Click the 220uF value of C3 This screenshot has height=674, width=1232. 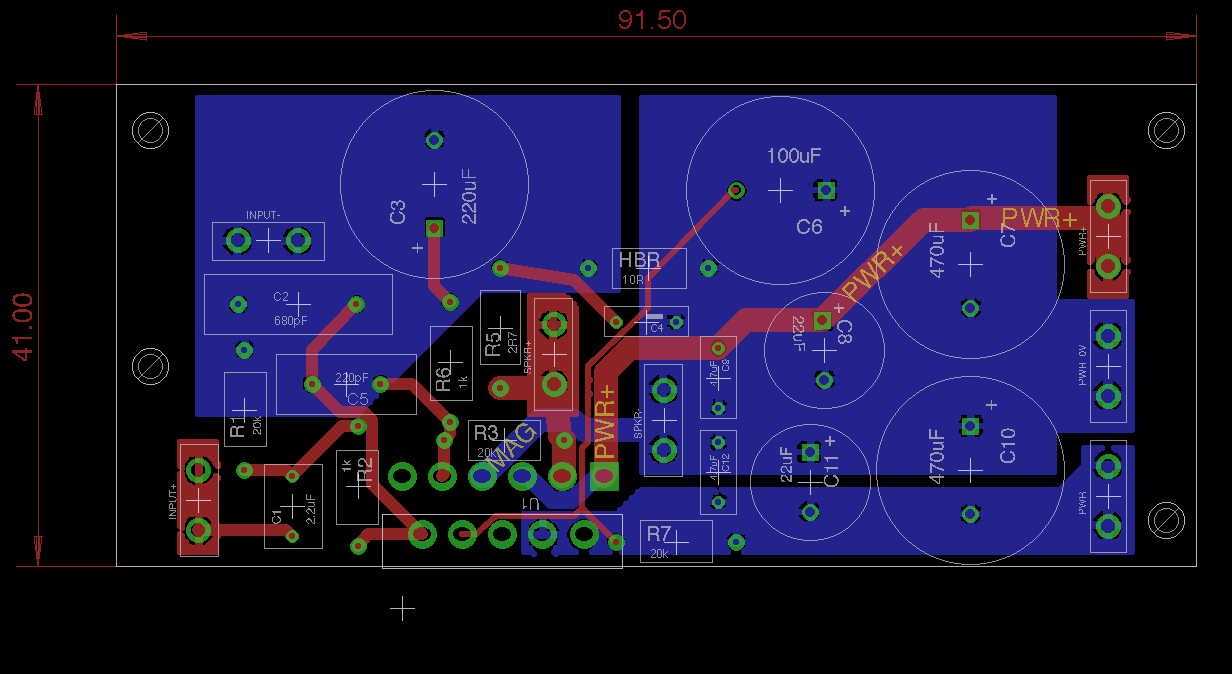[x=470, y=195]
